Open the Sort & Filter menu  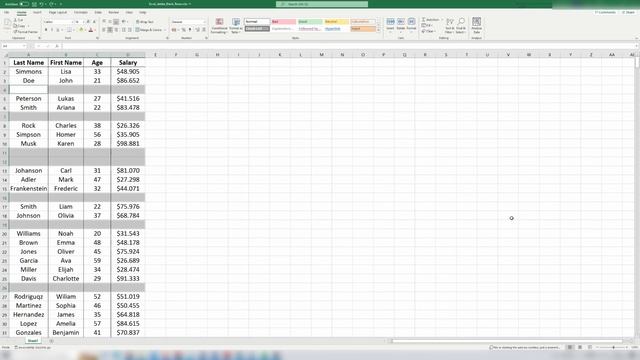coord(449,26)
